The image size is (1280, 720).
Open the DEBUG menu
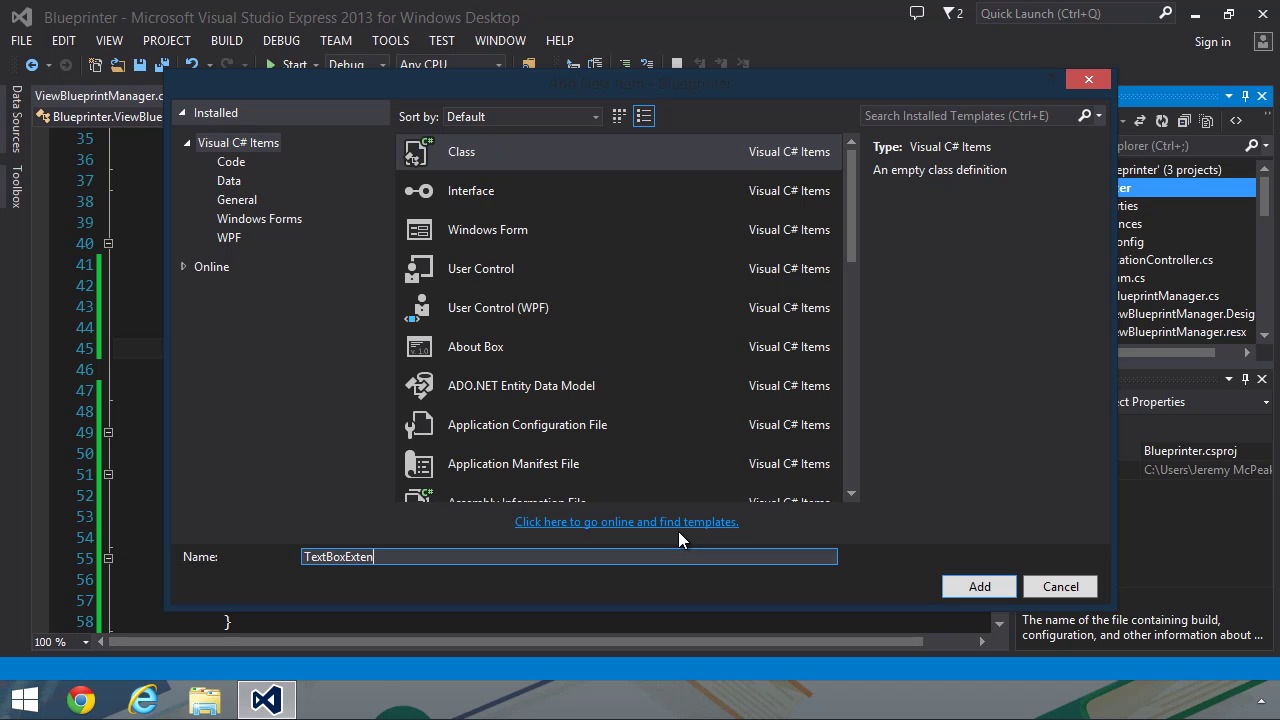(281, 41)
